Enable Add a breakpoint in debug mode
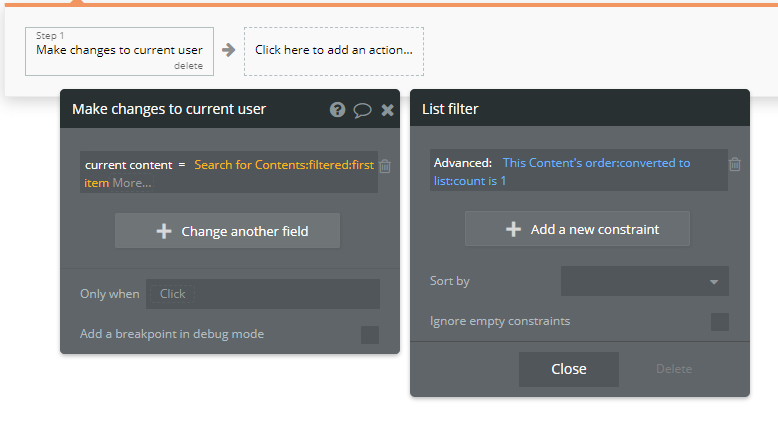778x428 pixels. click(370, 334)
